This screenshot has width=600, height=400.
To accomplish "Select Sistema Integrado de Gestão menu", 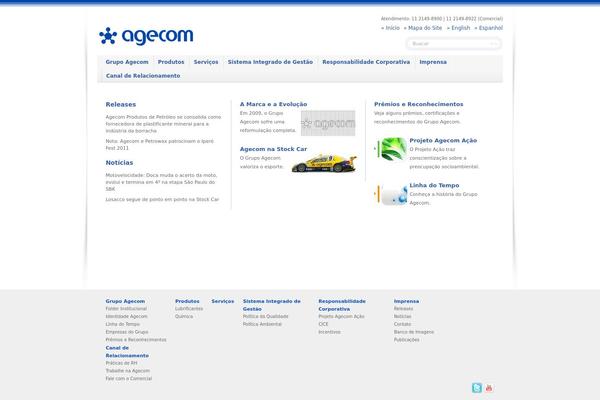I will [270, 62].
